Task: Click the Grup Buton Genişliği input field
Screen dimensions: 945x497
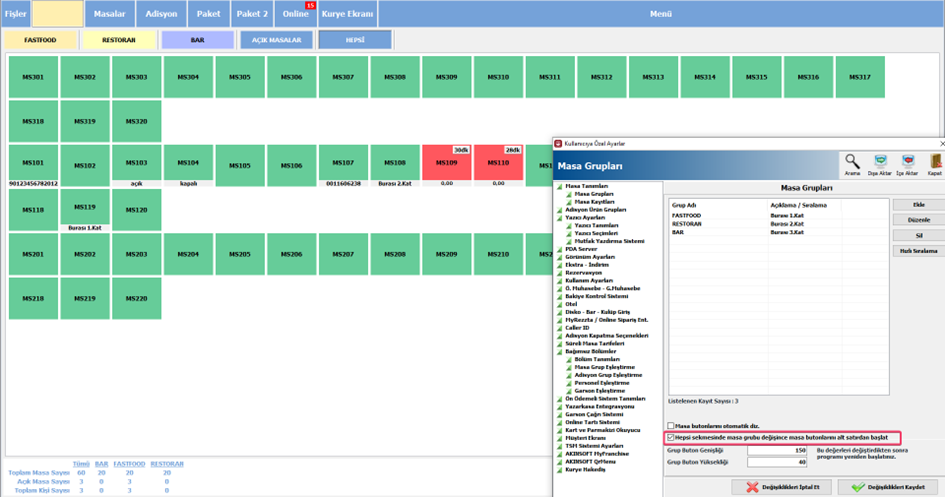Action: pos(777,451)
